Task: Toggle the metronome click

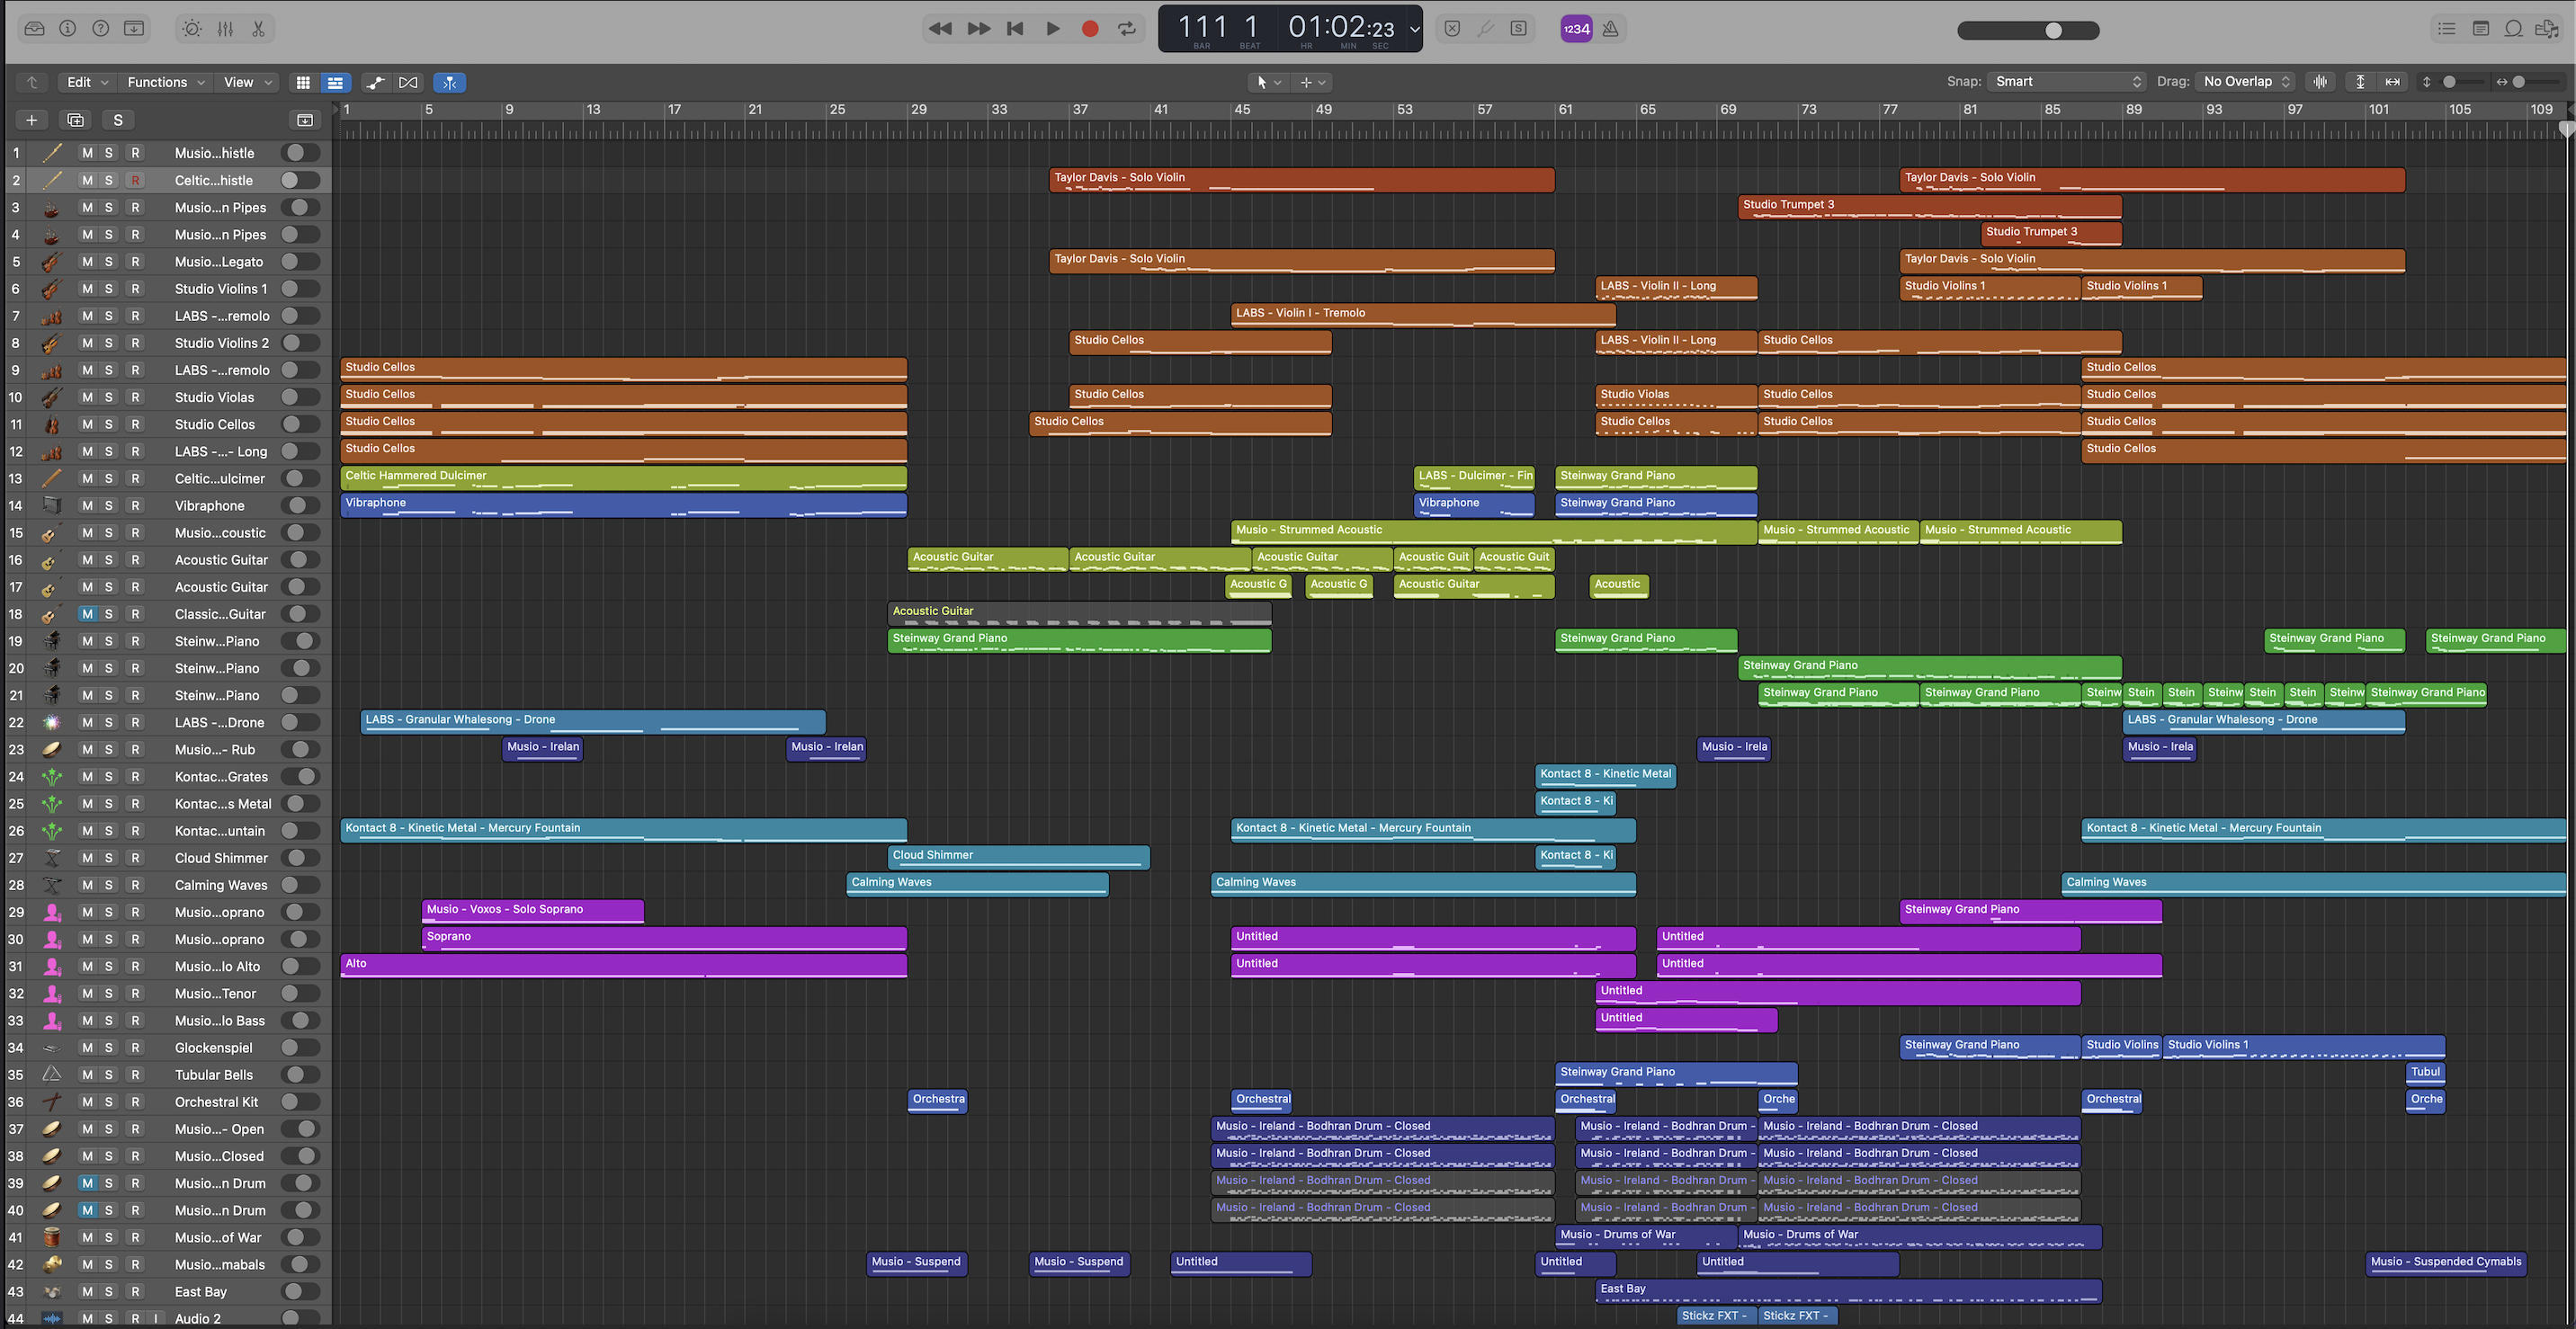Action: (1610, 29)
